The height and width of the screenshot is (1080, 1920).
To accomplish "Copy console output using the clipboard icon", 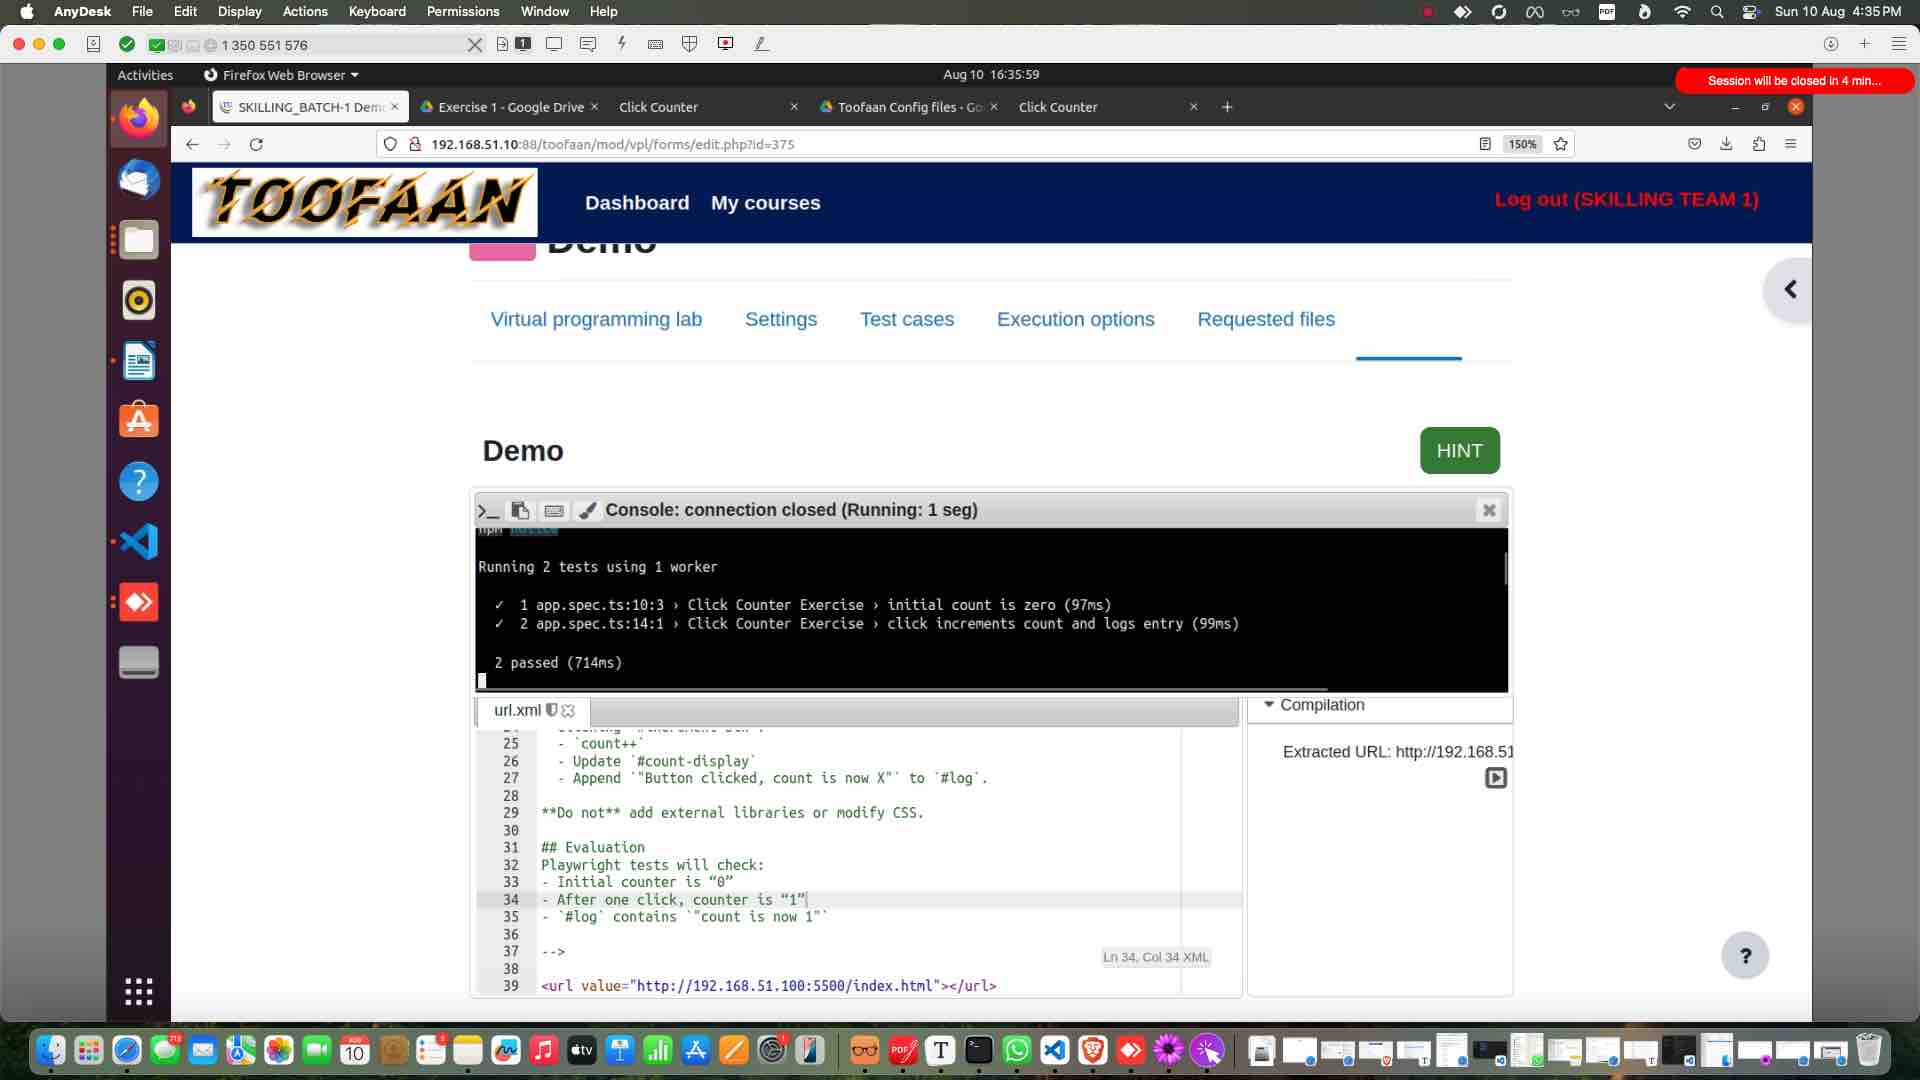I will coord(519,511).
